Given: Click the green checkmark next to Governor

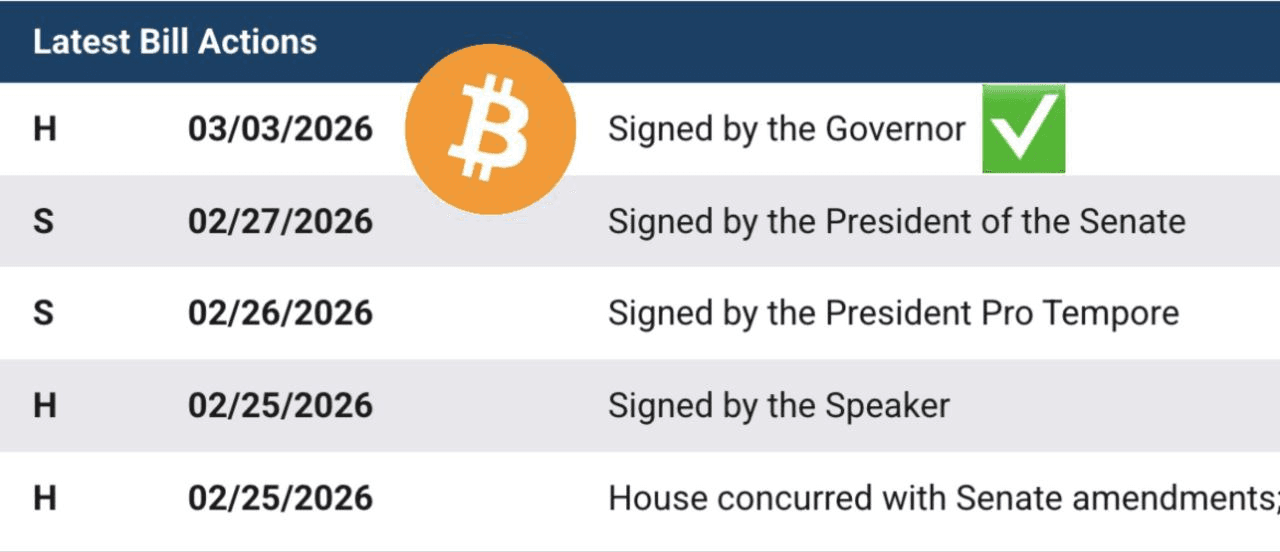Looking at the screenshot, I should pyautogui.click(x=1023, y=129).
